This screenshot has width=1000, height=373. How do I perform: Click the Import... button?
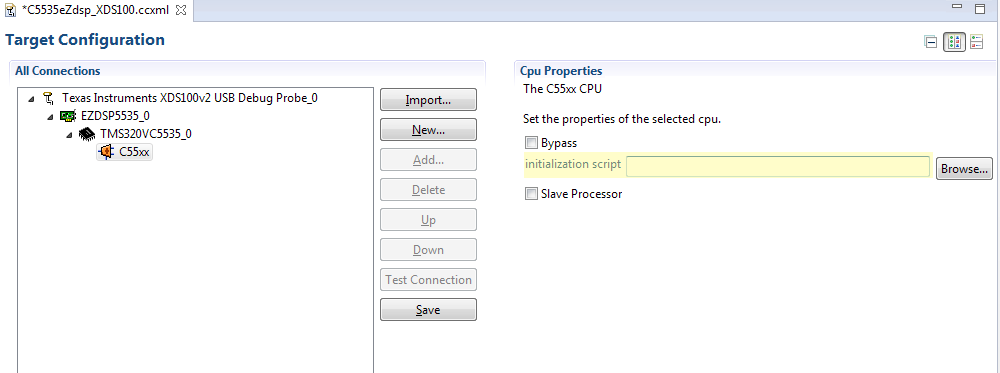429,100
